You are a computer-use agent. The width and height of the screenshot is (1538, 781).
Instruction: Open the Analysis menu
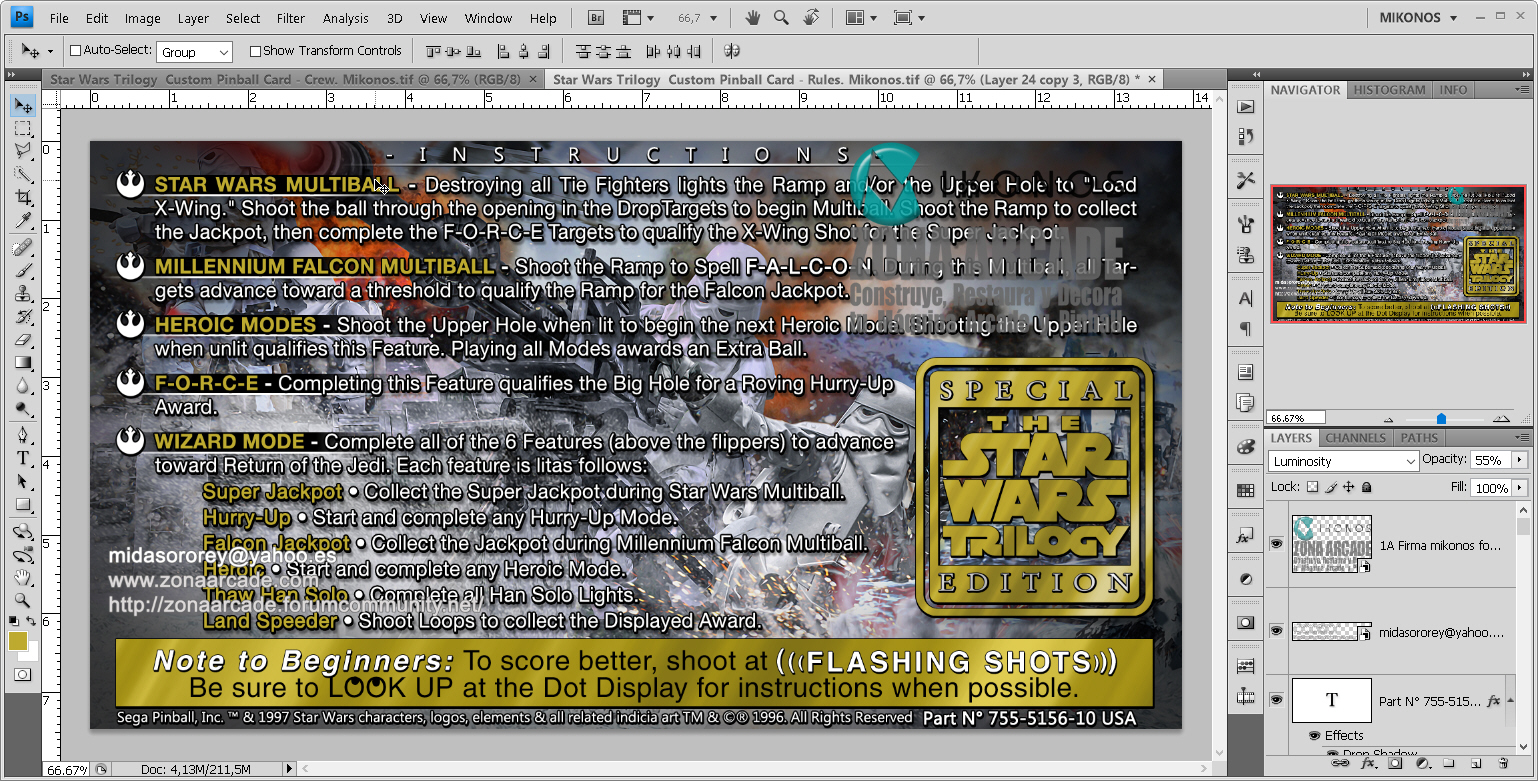[x=346, y=18]
